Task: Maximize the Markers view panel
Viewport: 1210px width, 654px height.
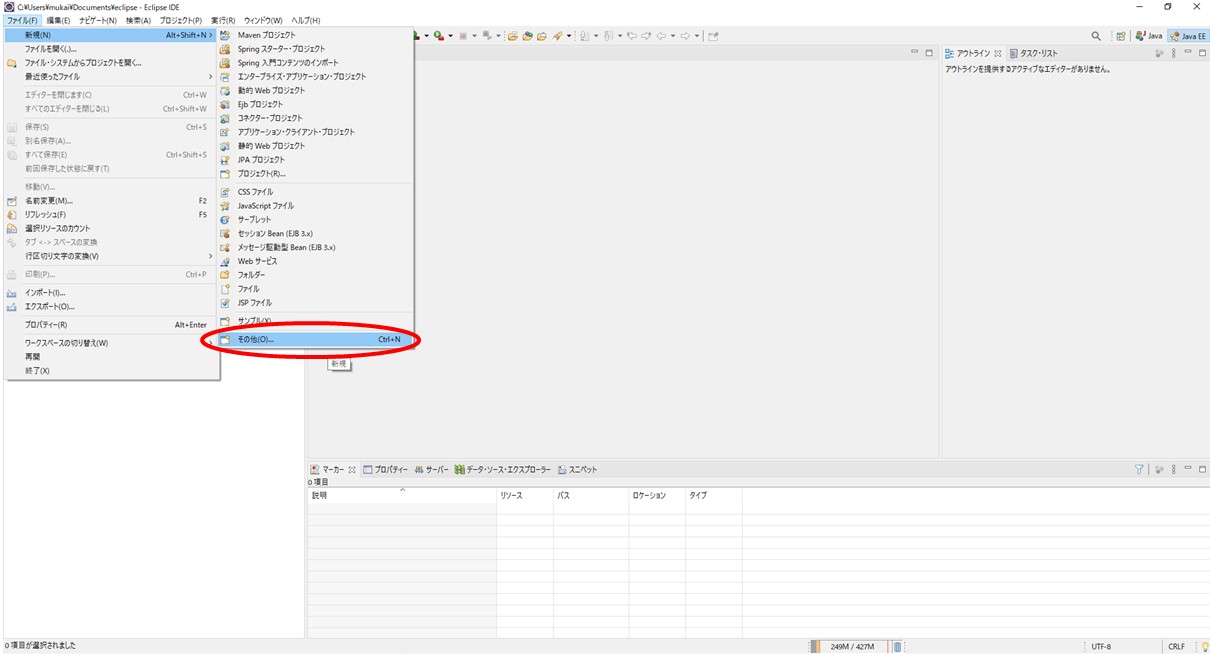Action: [x=1201, y=469]
